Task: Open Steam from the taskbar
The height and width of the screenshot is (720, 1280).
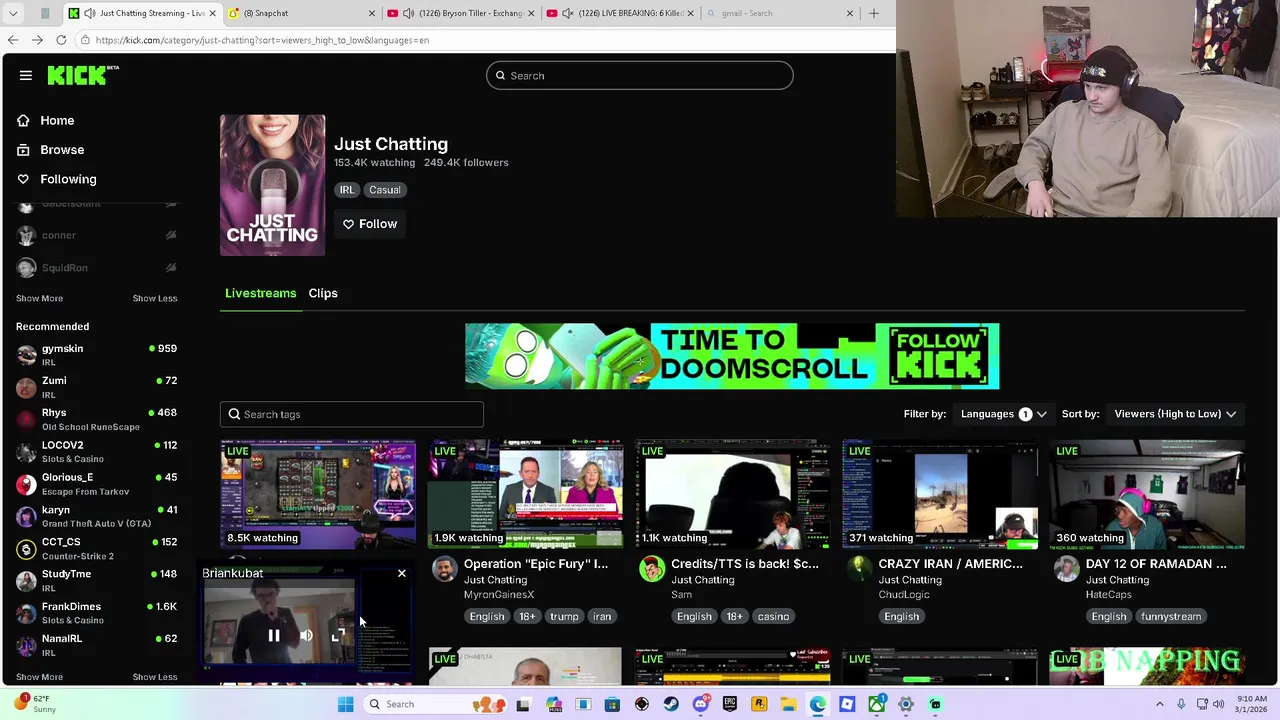Action: (671, 704)
